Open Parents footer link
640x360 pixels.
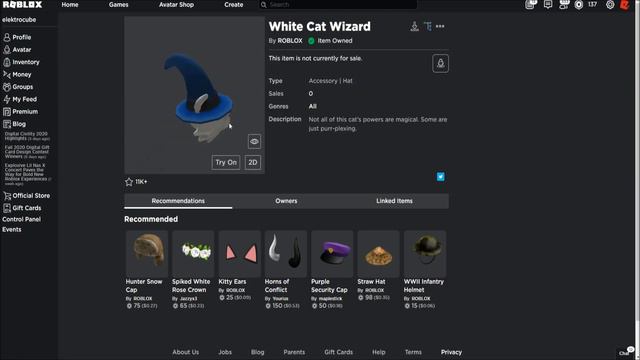[294, 352]
